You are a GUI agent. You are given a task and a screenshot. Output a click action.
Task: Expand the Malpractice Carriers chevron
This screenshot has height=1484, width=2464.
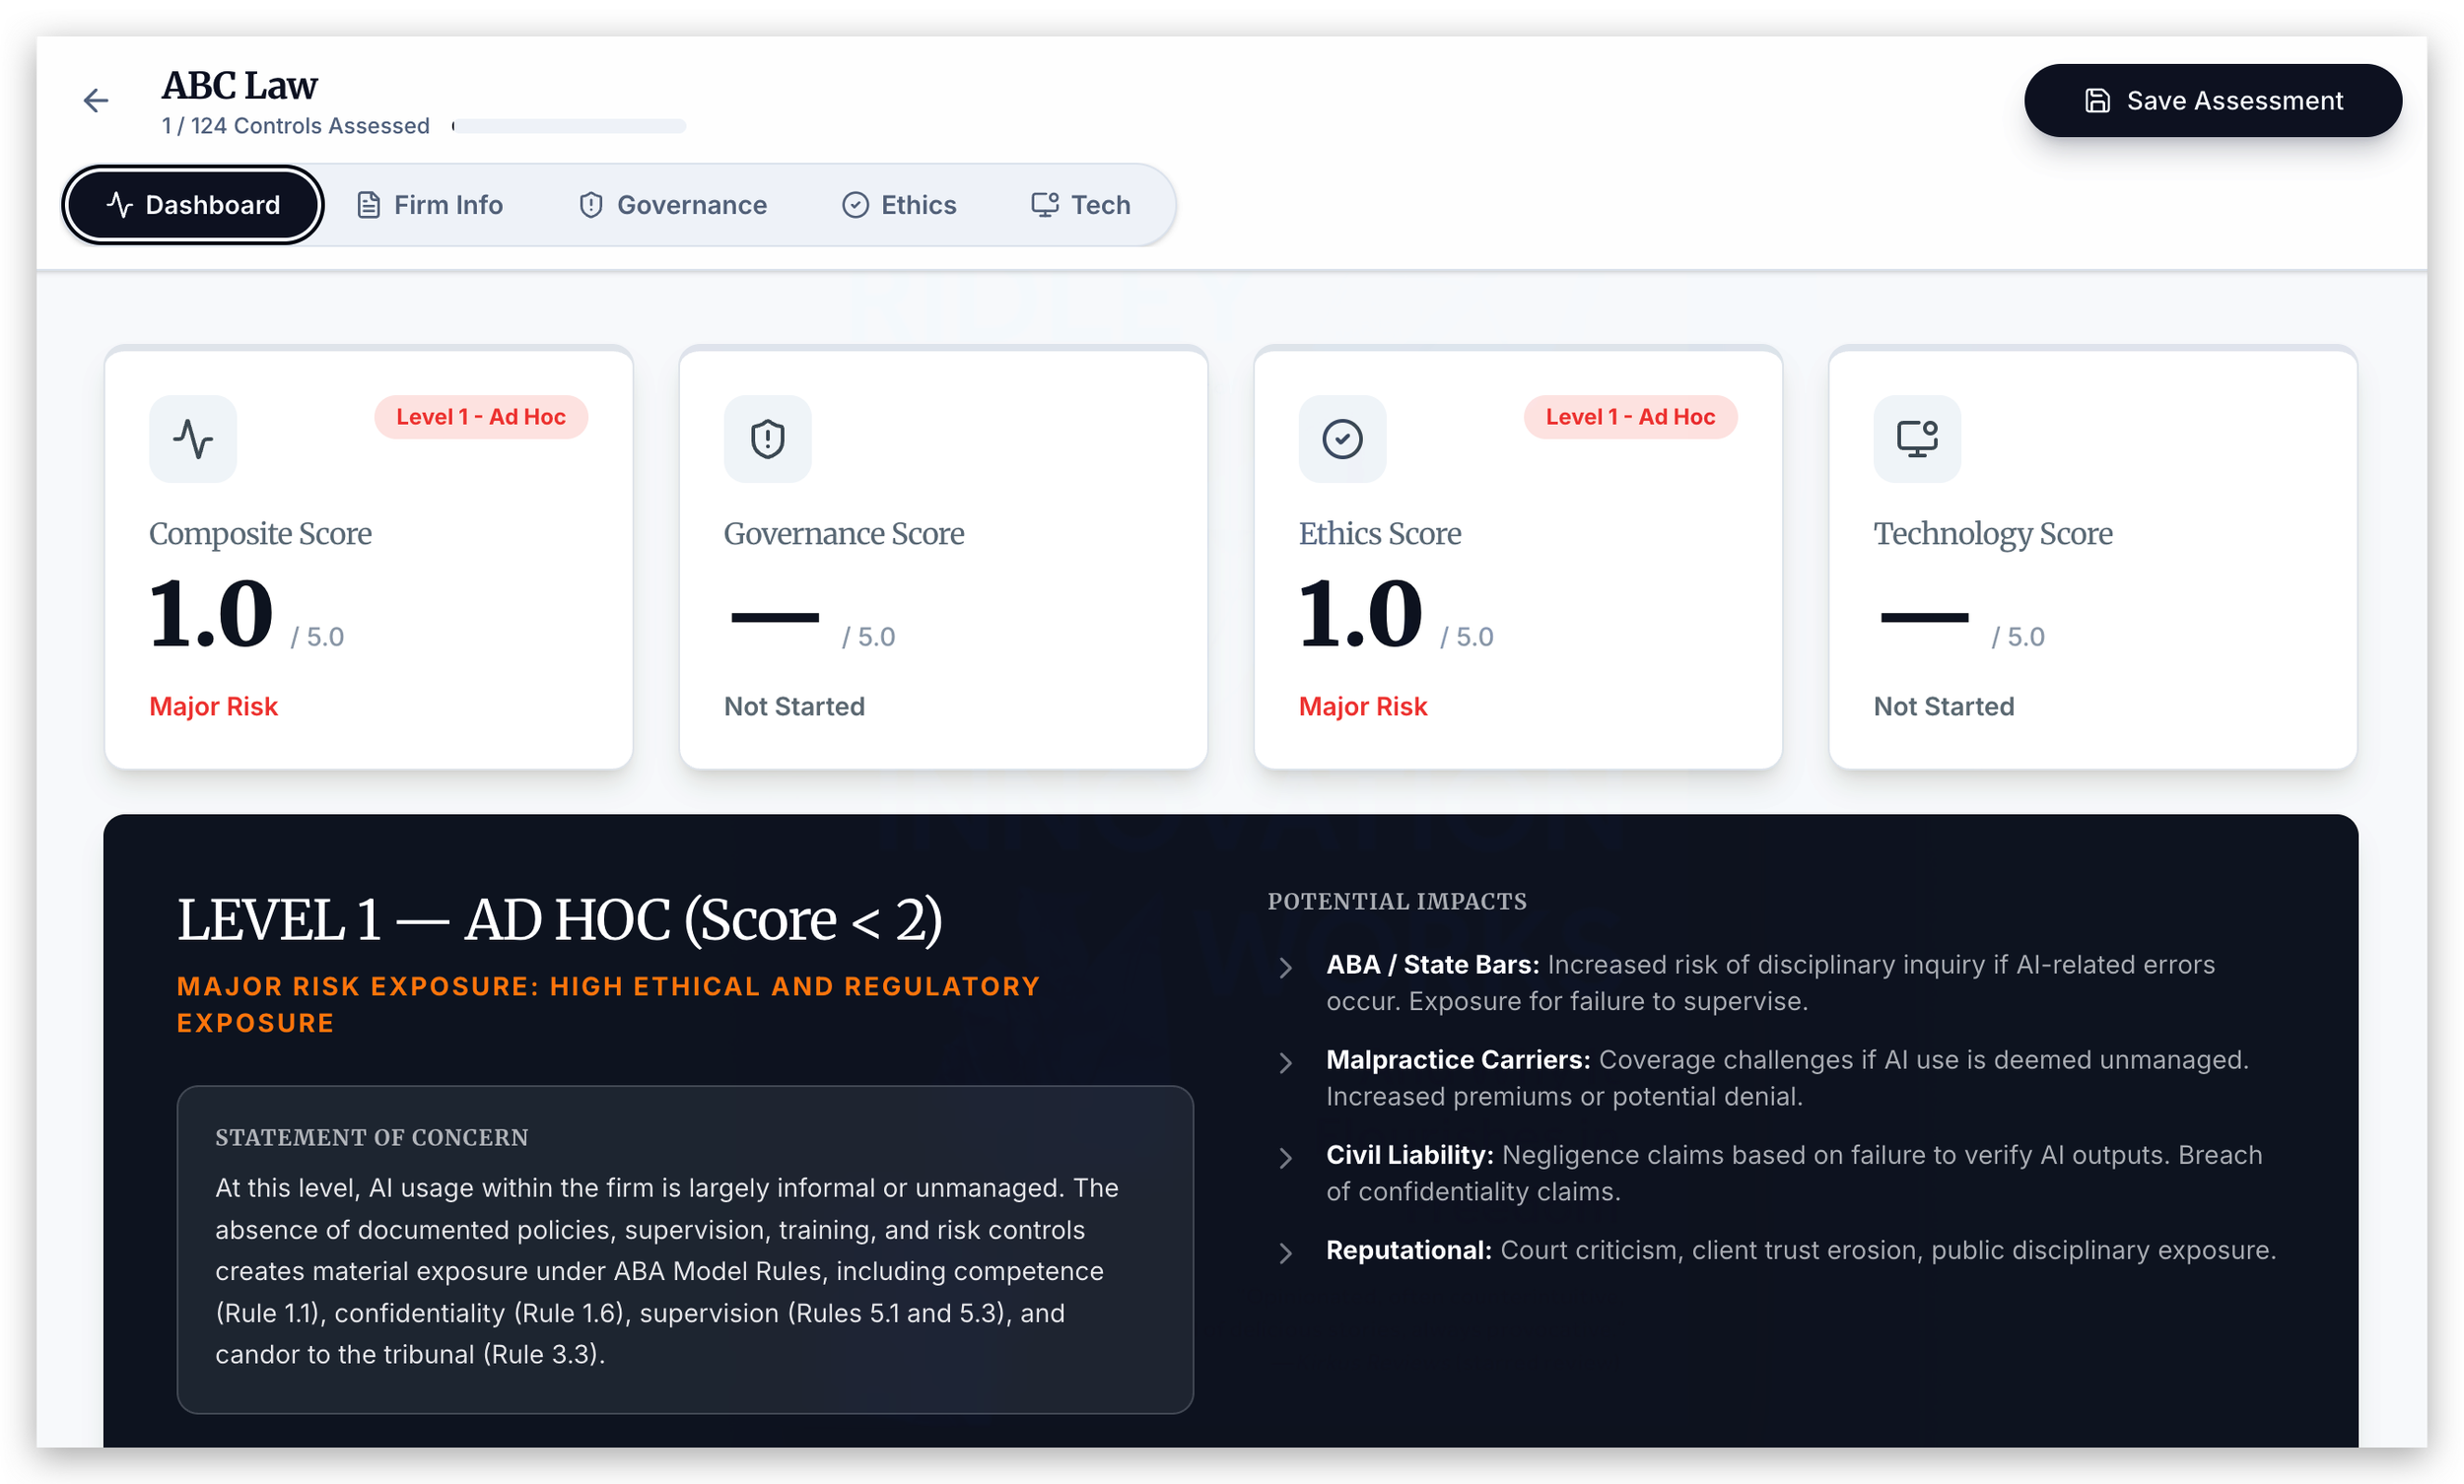tap(1286, 1063)
